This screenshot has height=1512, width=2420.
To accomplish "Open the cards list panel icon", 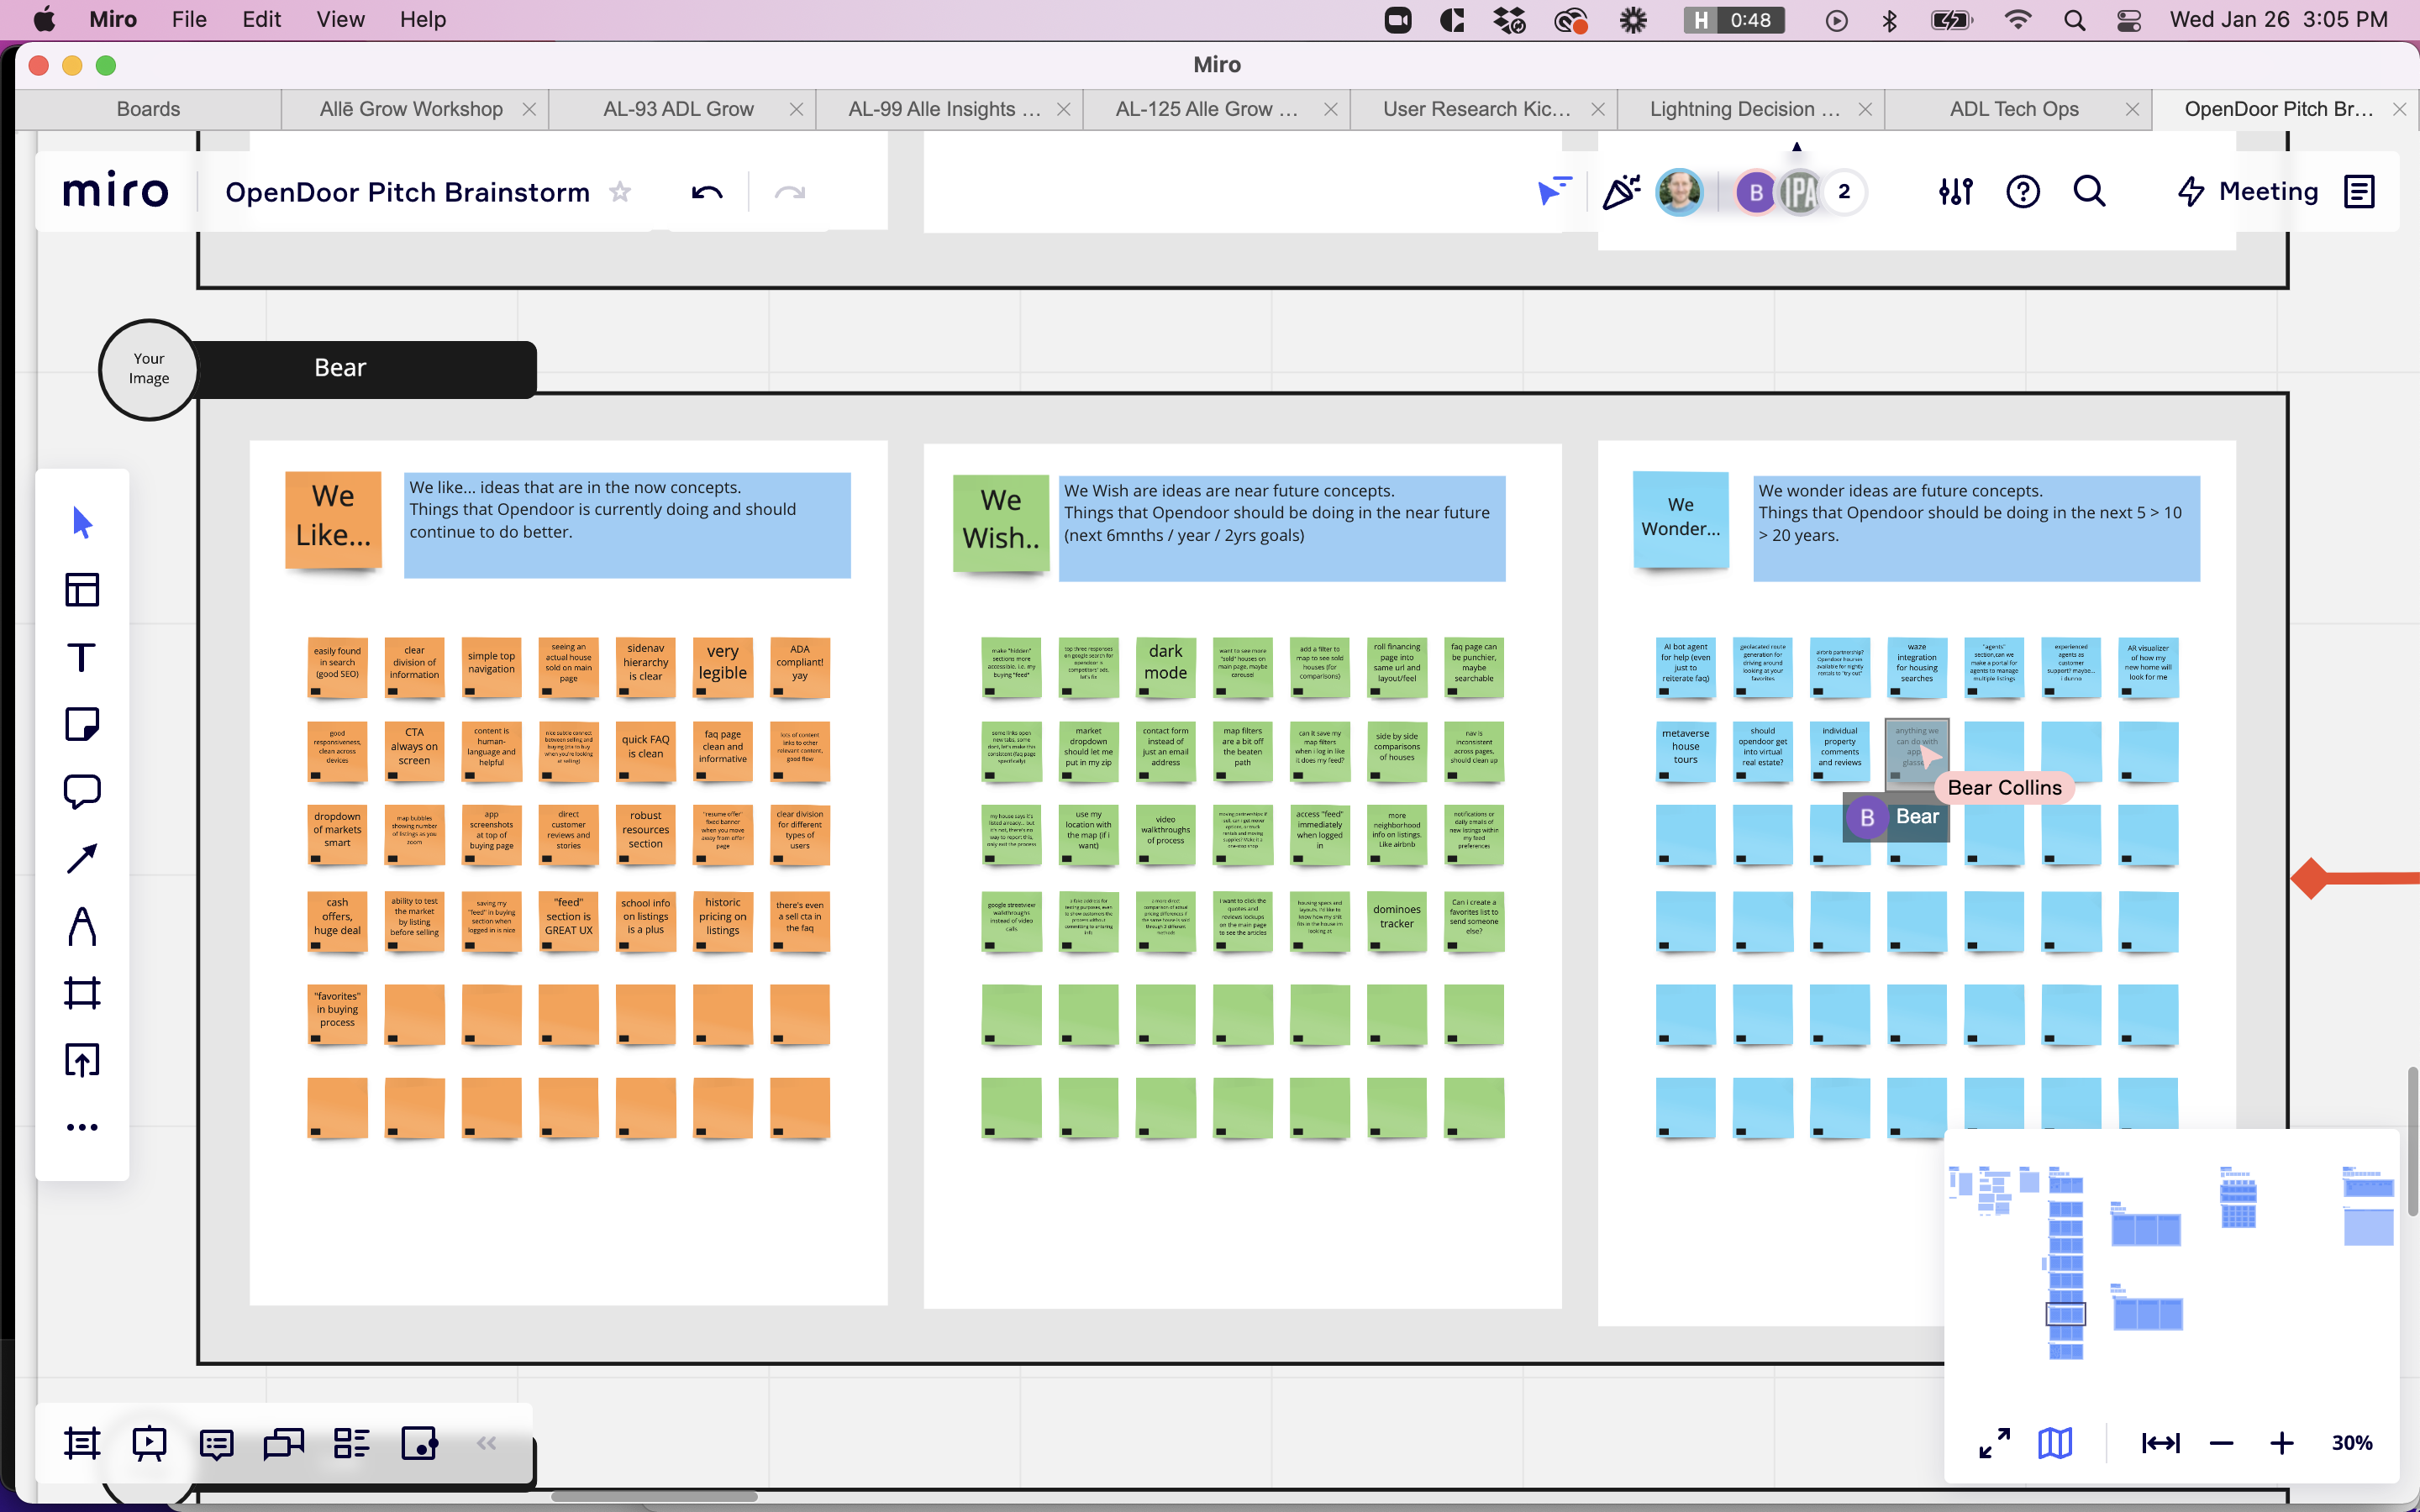I will pyautogui.click(x=351, y=1443).
